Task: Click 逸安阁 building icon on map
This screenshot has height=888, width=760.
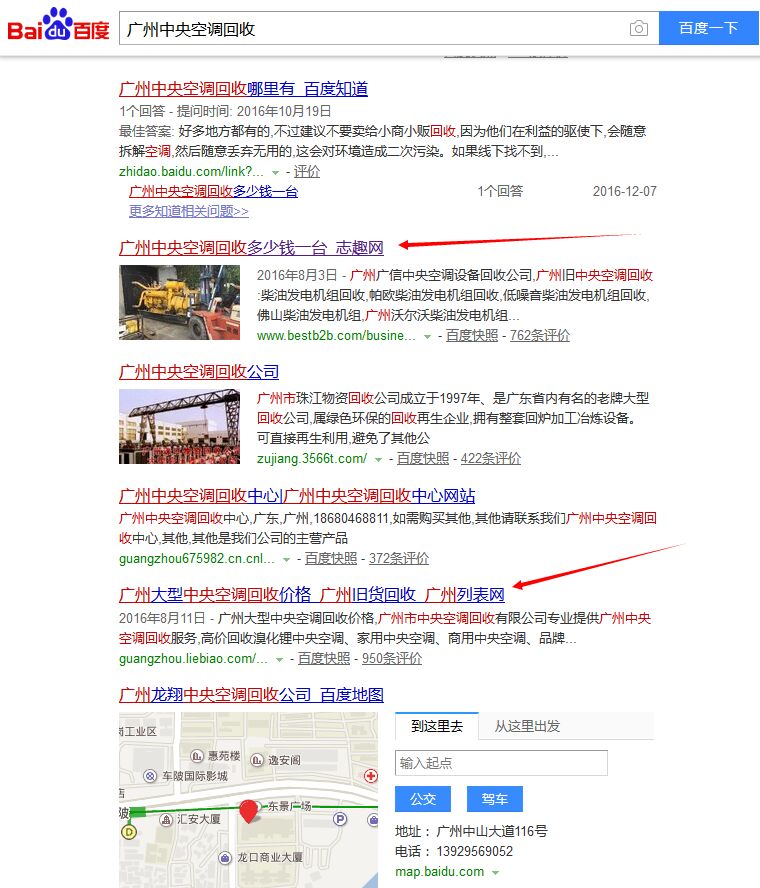Action: coord(257,759)
